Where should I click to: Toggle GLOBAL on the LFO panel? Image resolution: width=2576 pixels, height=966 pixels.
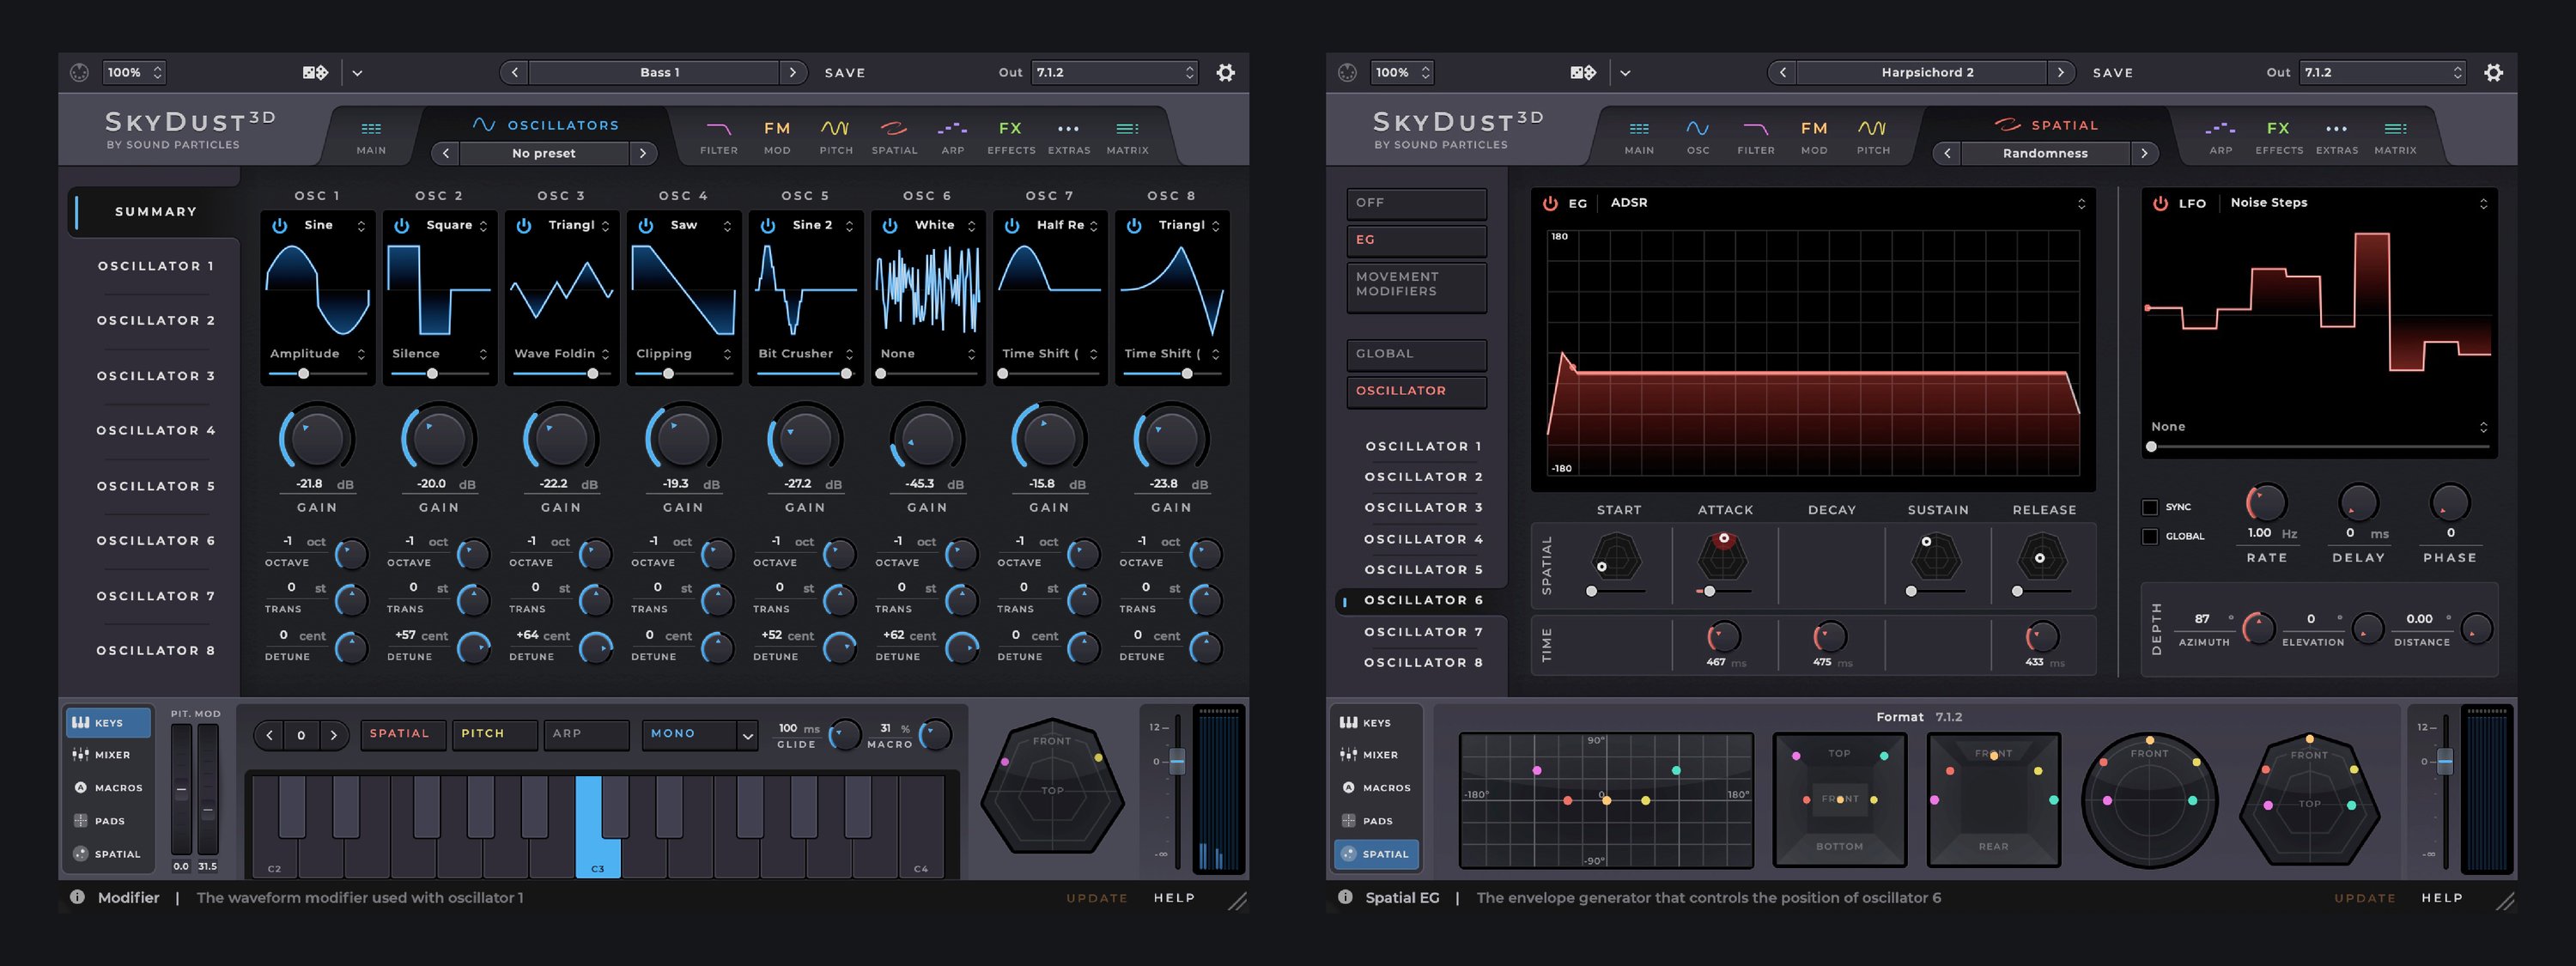tap(2149, 536)
